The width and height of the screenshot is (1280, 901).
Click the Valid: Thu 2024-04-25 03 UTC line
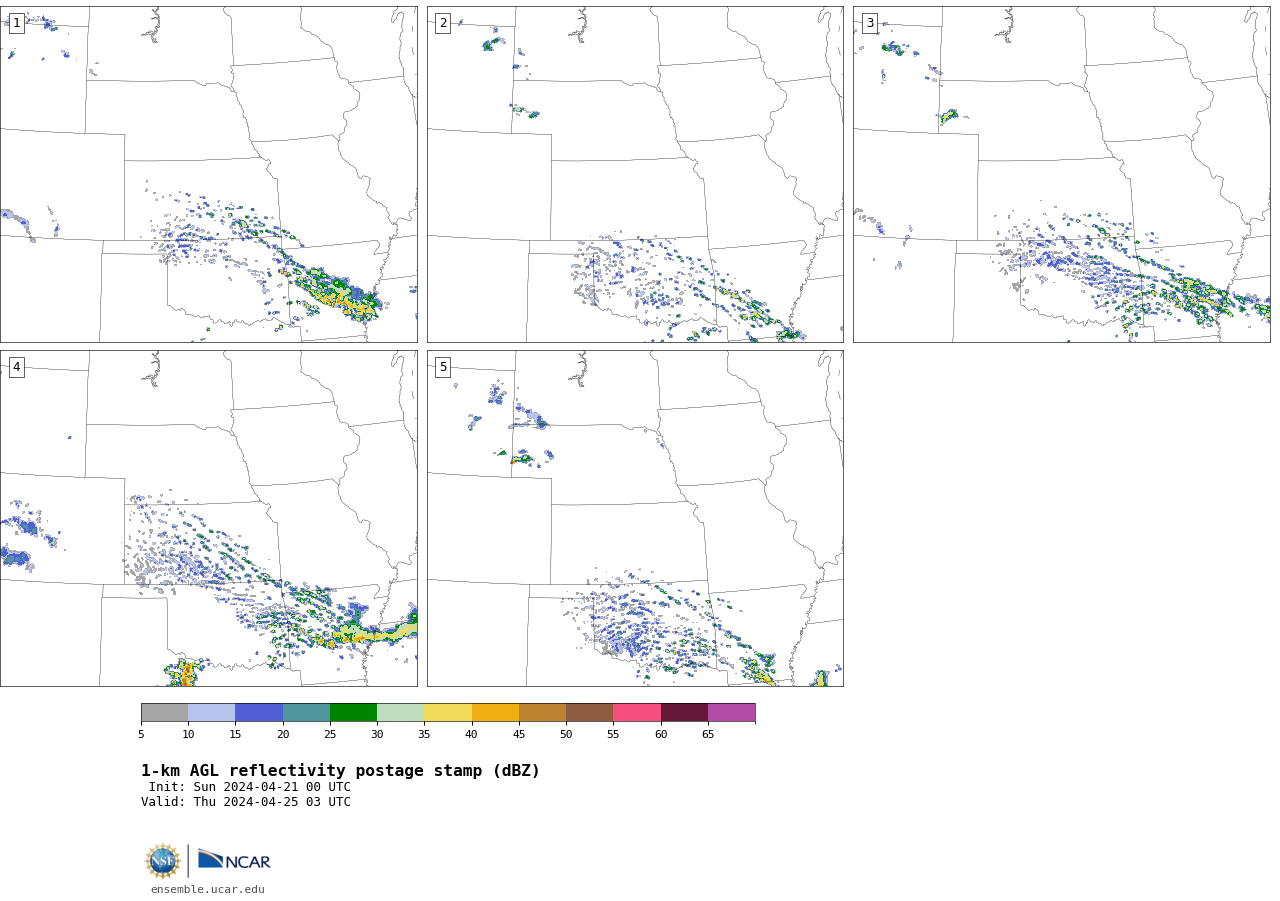(x=246, y=802)
